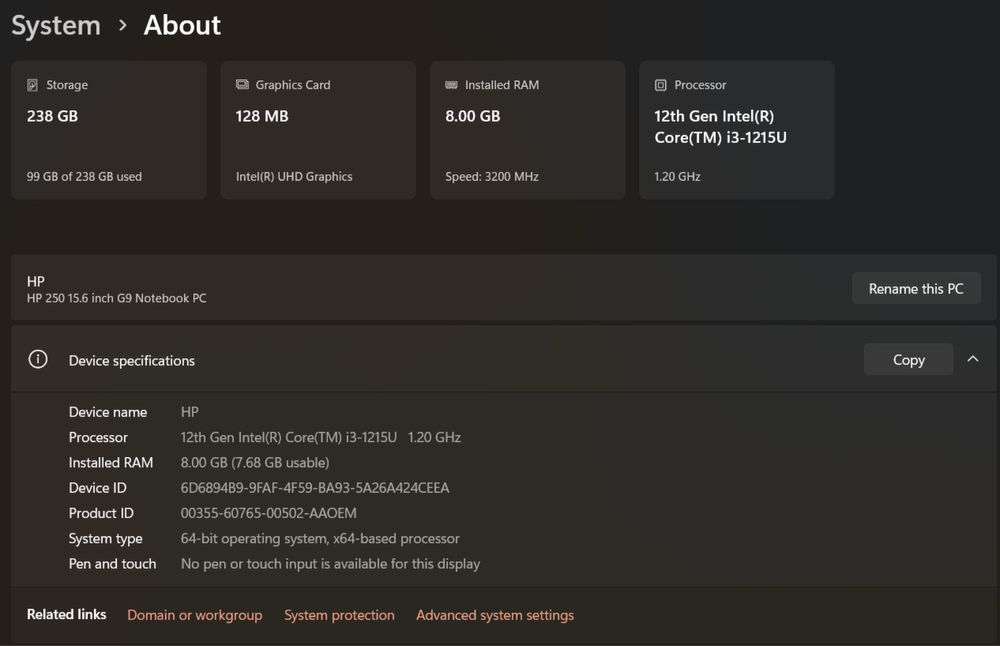The image size is (1000, 646).
Task: Click the Device specifications info icon
Action: click(38, 360)
